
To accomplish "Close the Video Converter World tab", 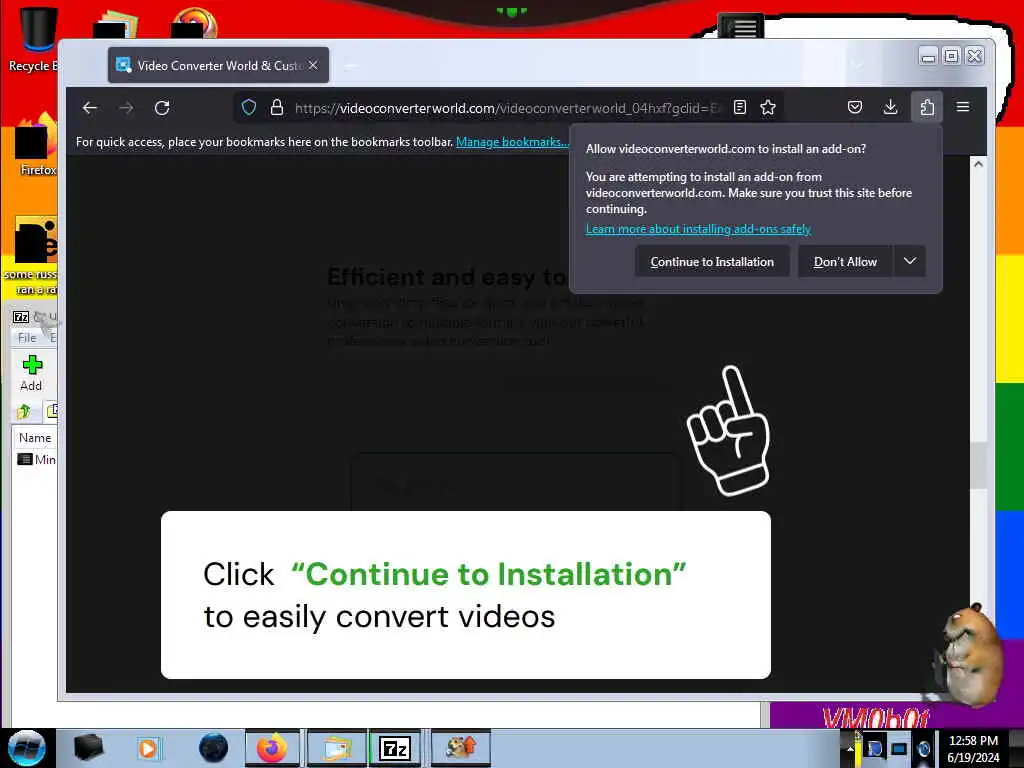I will tap(313, 65).
